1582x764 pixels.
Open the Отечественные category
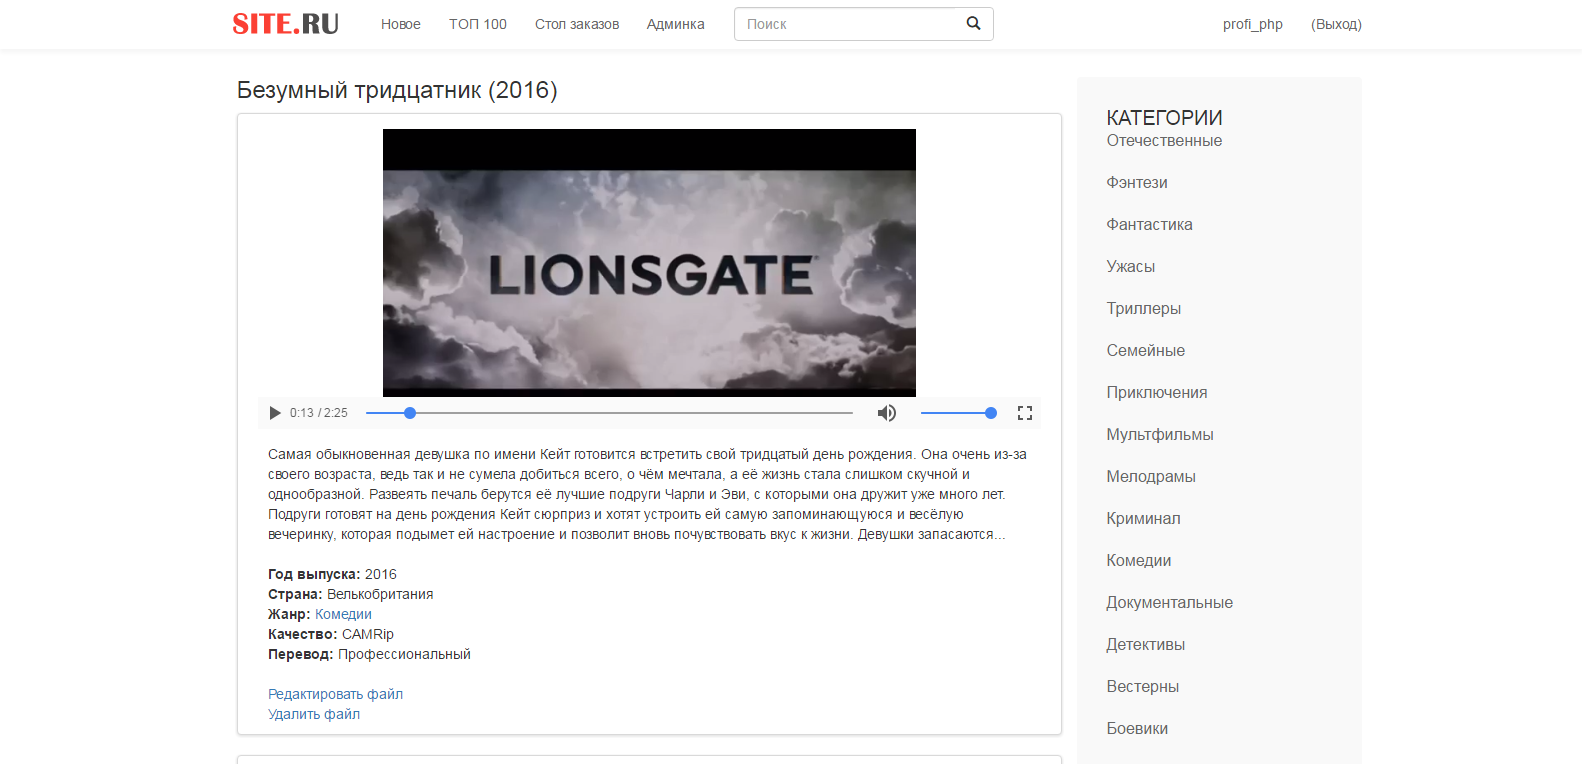tap(1164, 141)
